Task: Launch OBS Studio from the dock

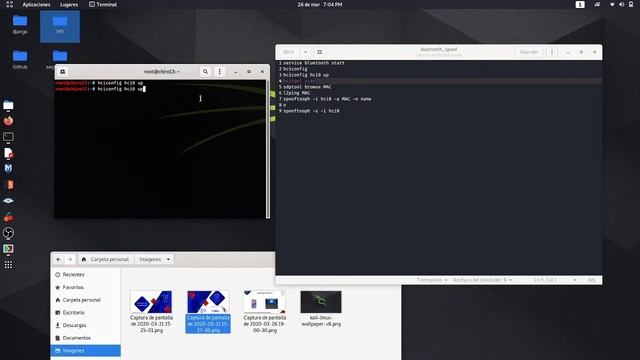Action: pyautogui.click(x=8, y=233)
